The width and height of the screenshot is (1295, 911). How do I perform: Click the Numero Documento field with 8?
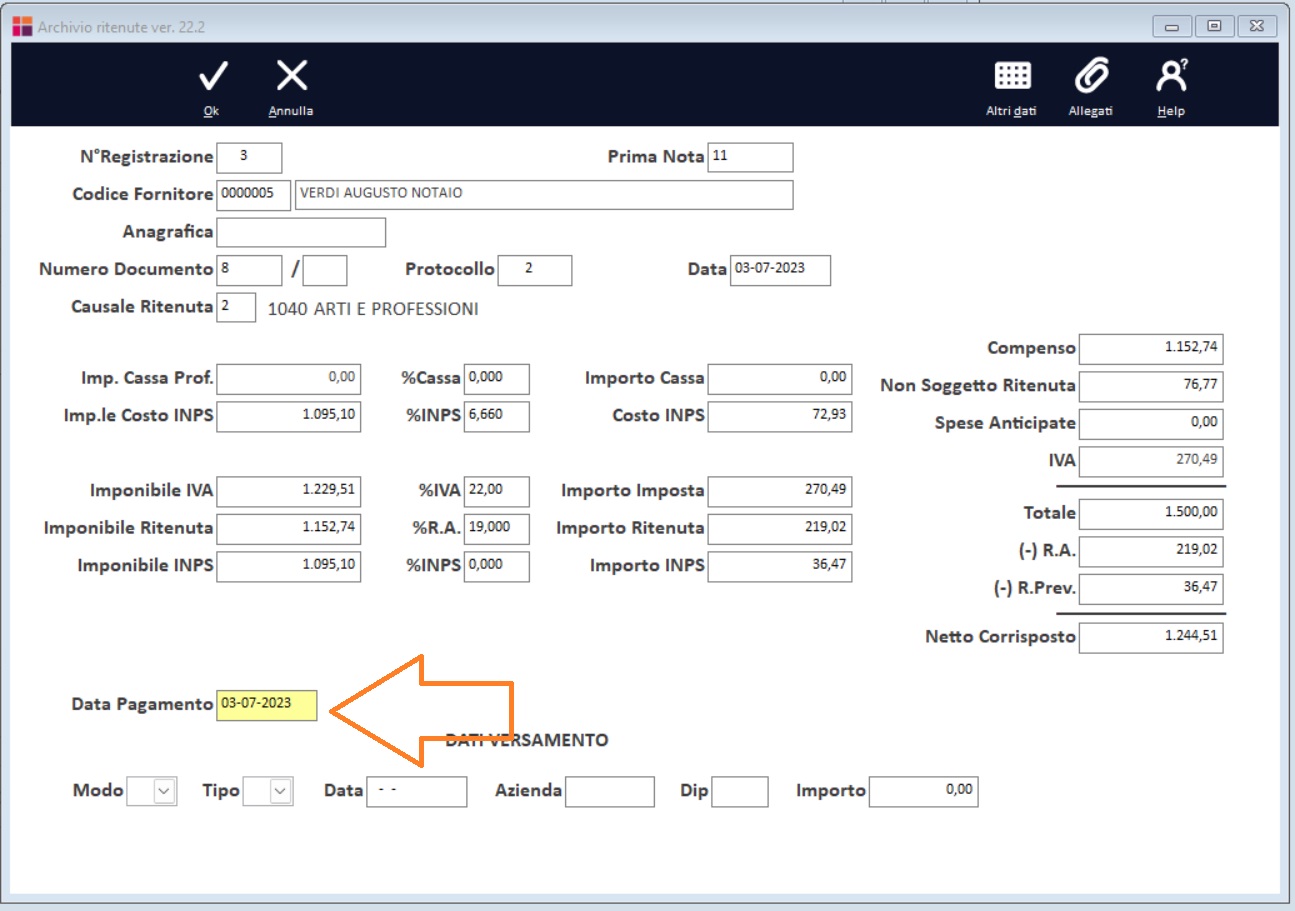coord(249,270)
